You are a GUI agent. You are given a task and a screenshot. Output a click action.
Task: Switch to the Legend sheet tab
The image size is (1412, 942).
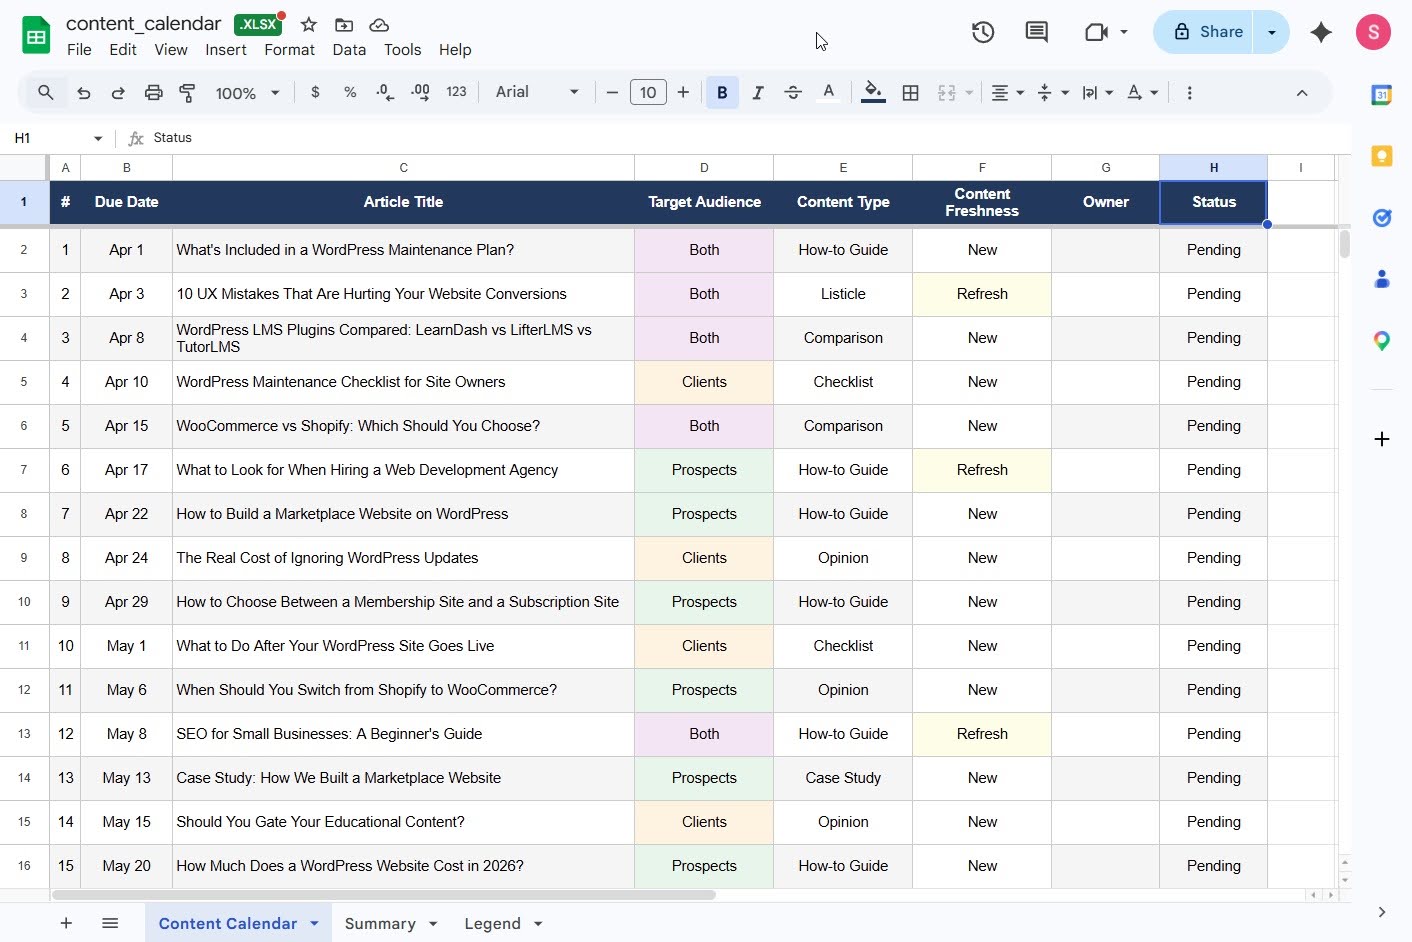point(492,923)
